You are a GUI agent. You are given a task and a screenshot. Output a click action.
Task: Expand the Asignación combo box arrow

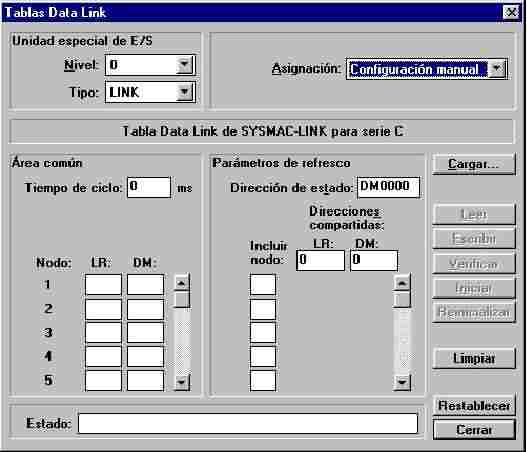click(x=496, y=69)
